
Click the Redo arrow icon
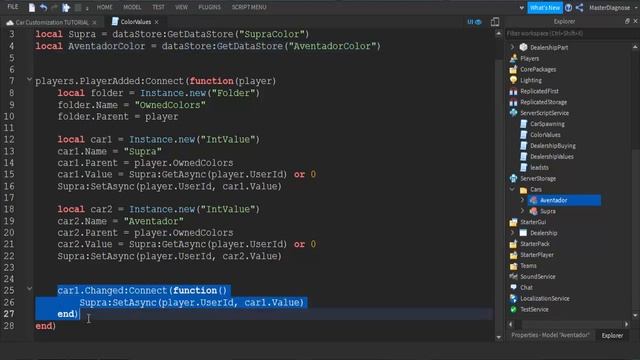point(54,7)
